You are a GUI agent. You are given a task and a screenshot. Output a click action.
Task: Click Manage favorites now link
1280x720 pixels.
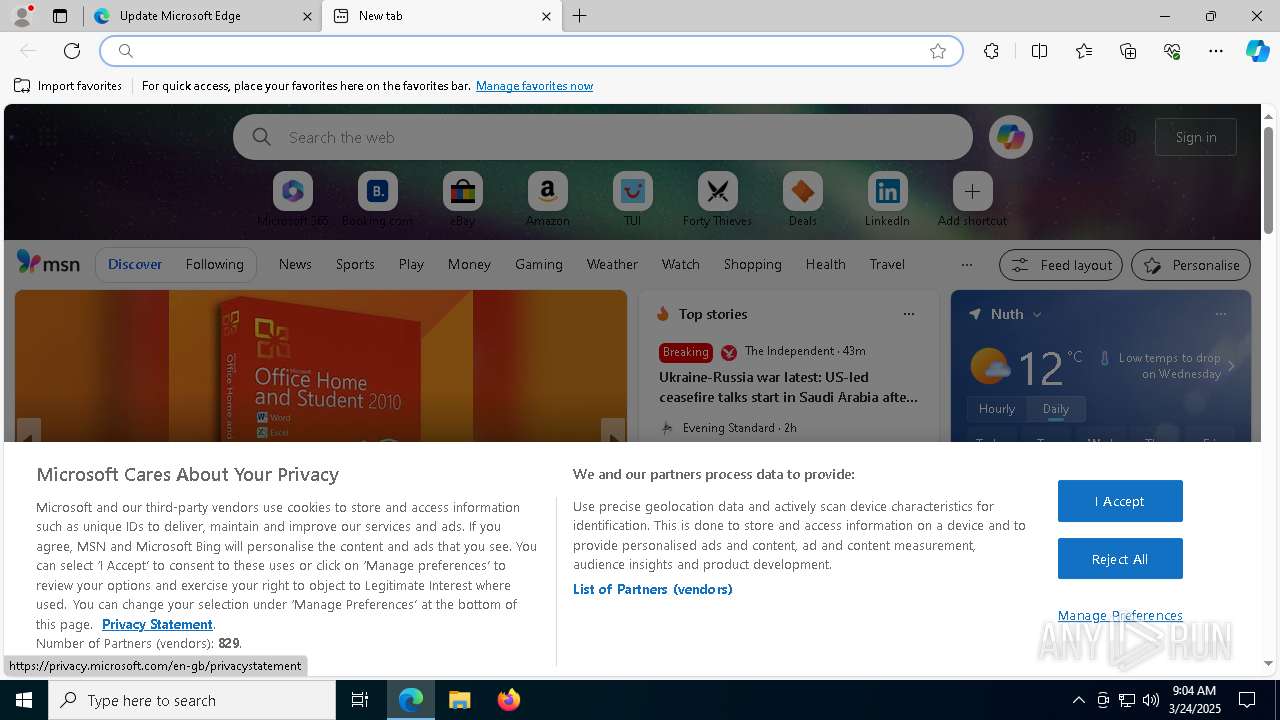click(534, 86)
